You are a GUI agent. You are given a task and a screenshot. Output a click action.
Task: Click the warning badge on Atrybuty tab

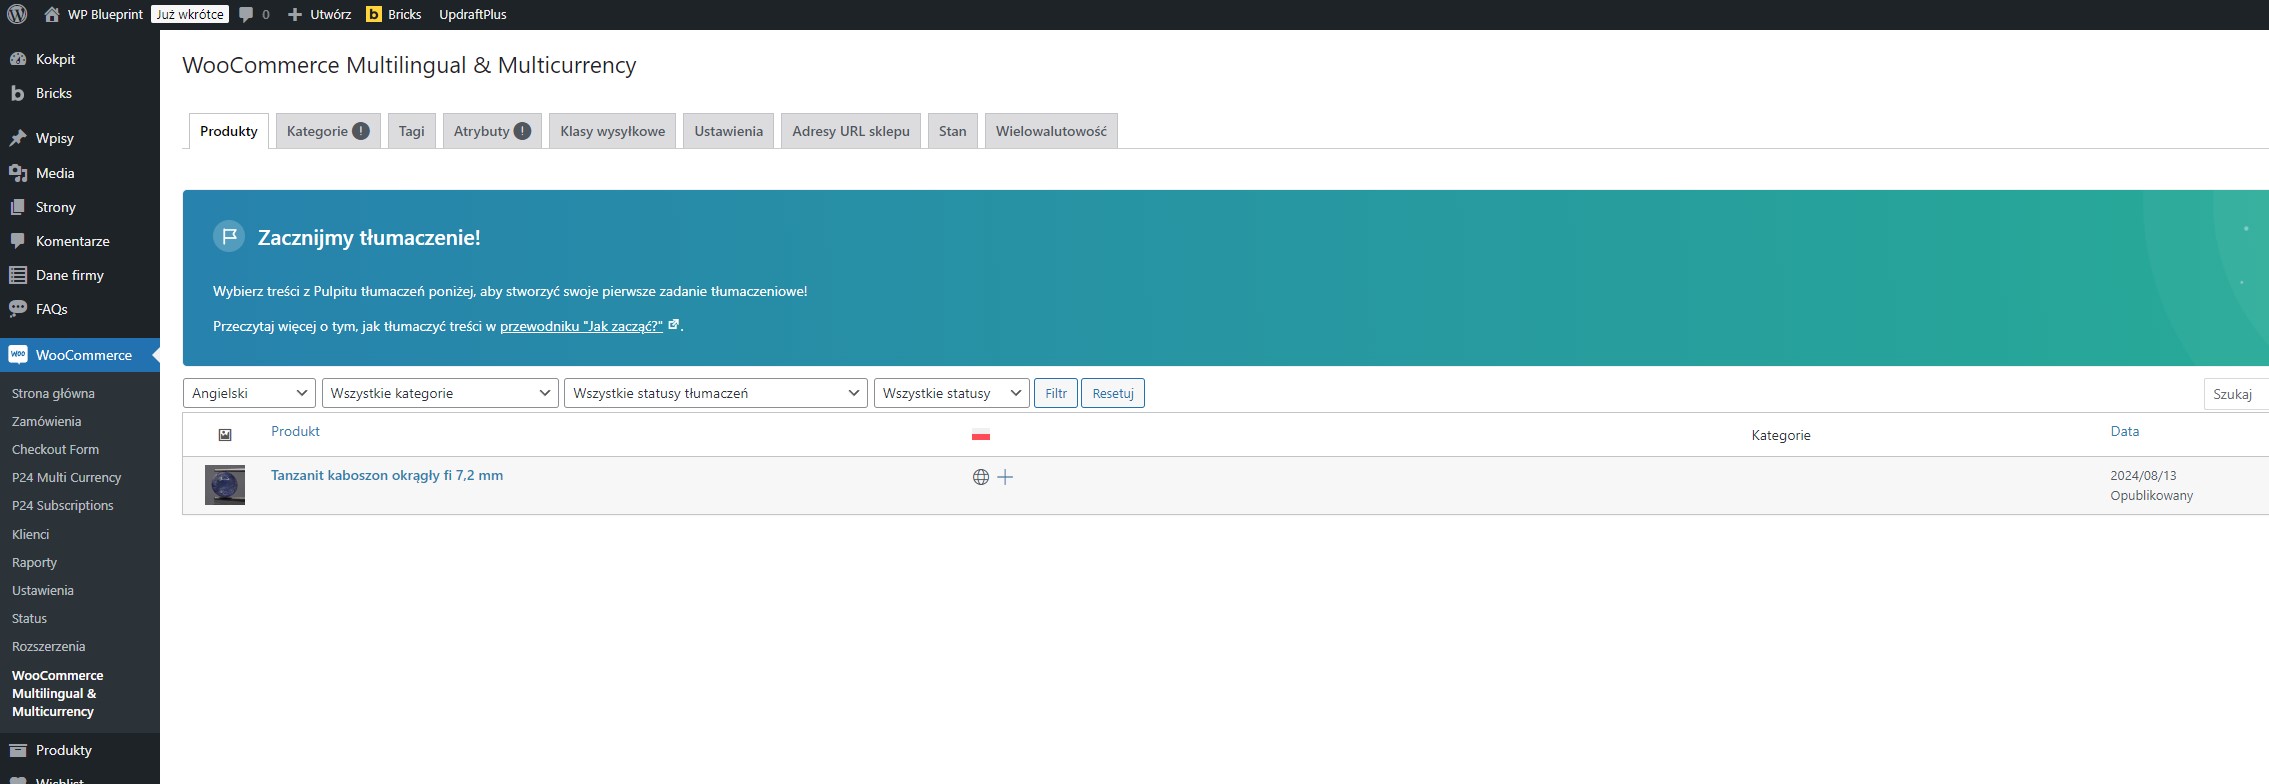click(x=522, y=131)
